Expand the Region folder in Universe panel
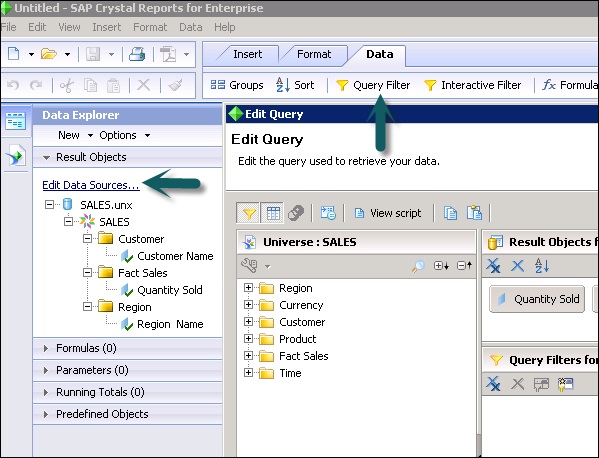Screen dimensions: 599x458 click(248, 288)
